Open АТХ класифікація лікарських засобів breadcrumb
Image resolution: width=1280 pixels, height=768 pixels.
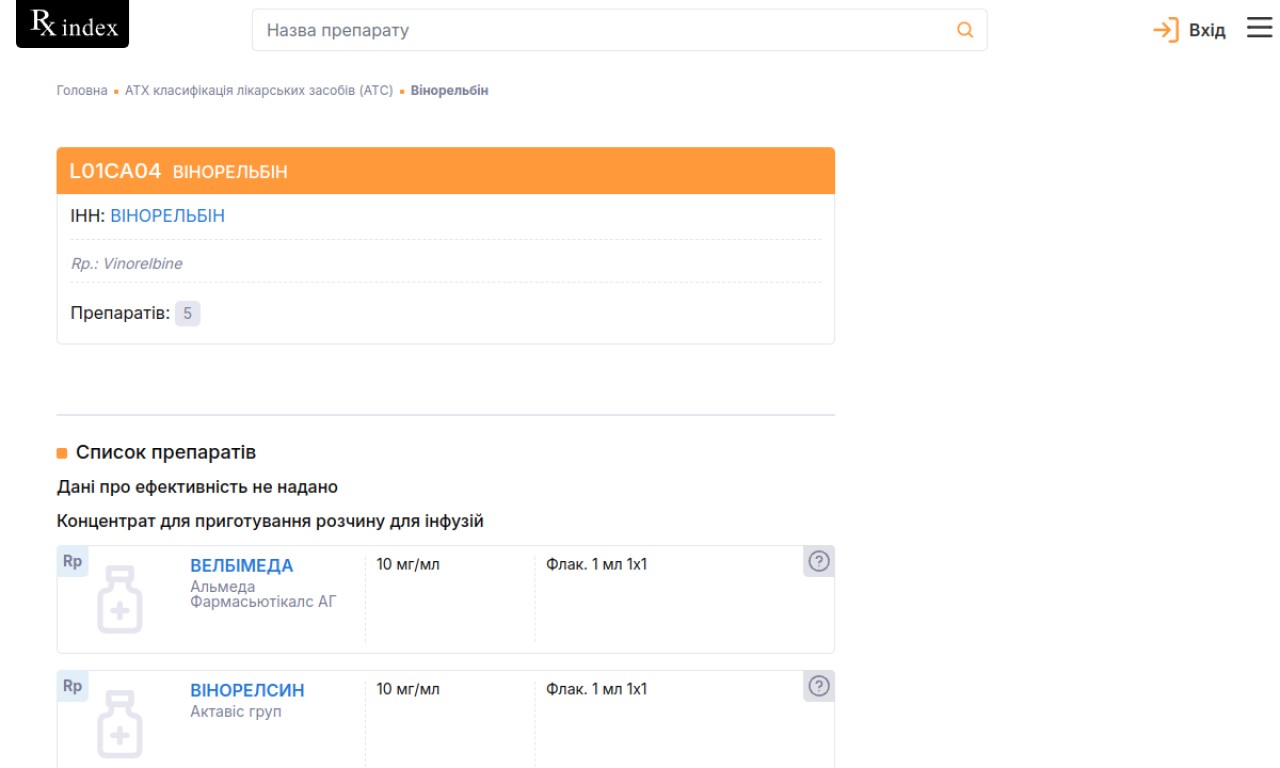[259, 90]
